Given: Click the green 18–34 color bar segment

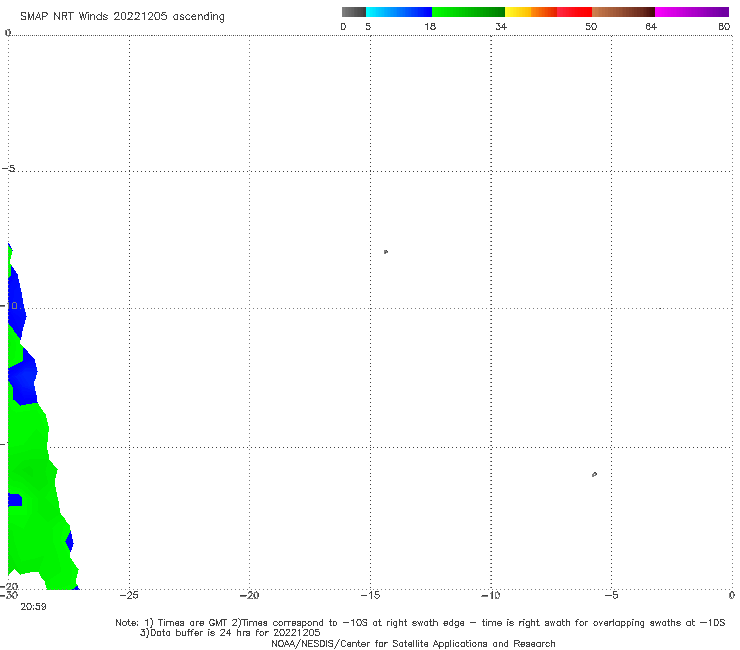Looking at the screenshot, I should pos(468,12).
